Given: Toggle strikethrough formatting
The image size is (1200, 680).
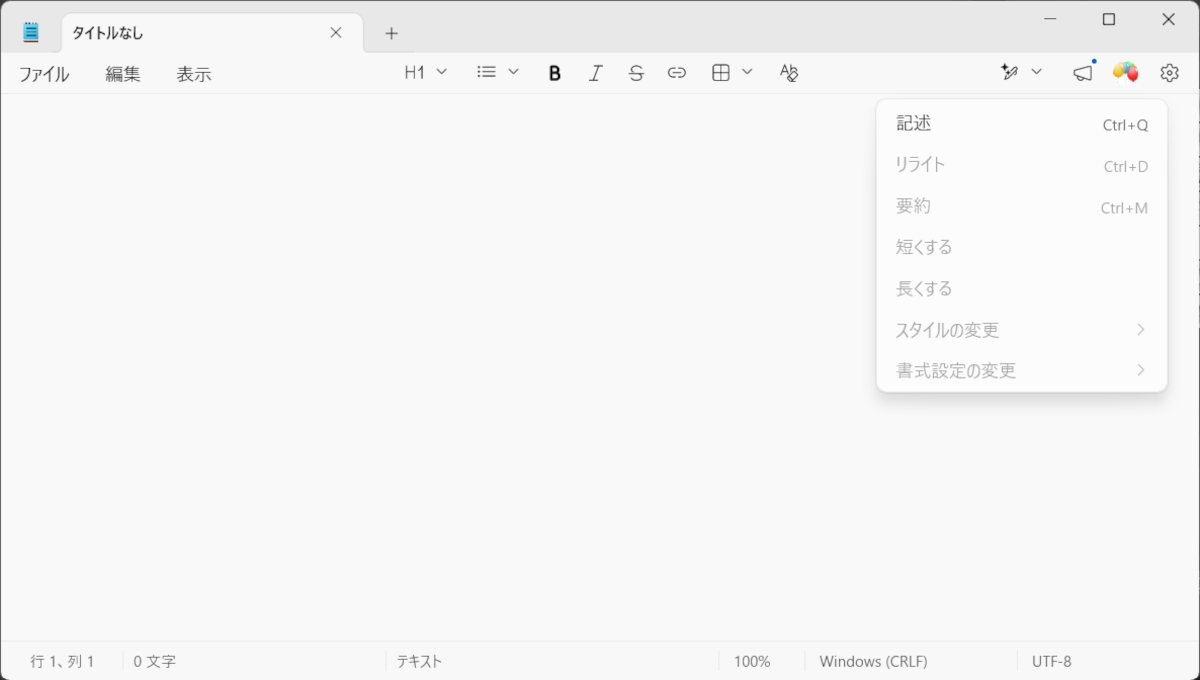Looking at the screenshot, I should (636, 73).
